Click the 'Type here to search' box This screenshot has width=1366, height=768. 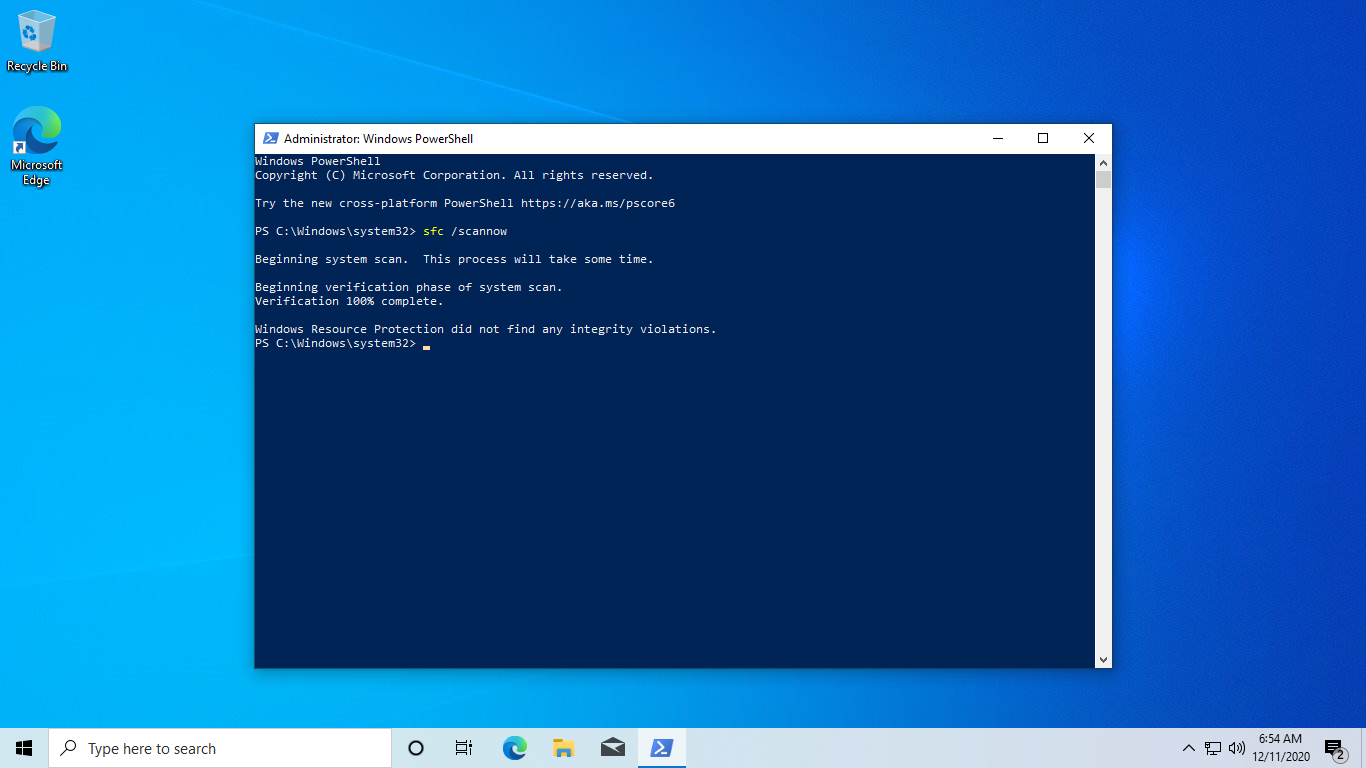pos(220,748)
